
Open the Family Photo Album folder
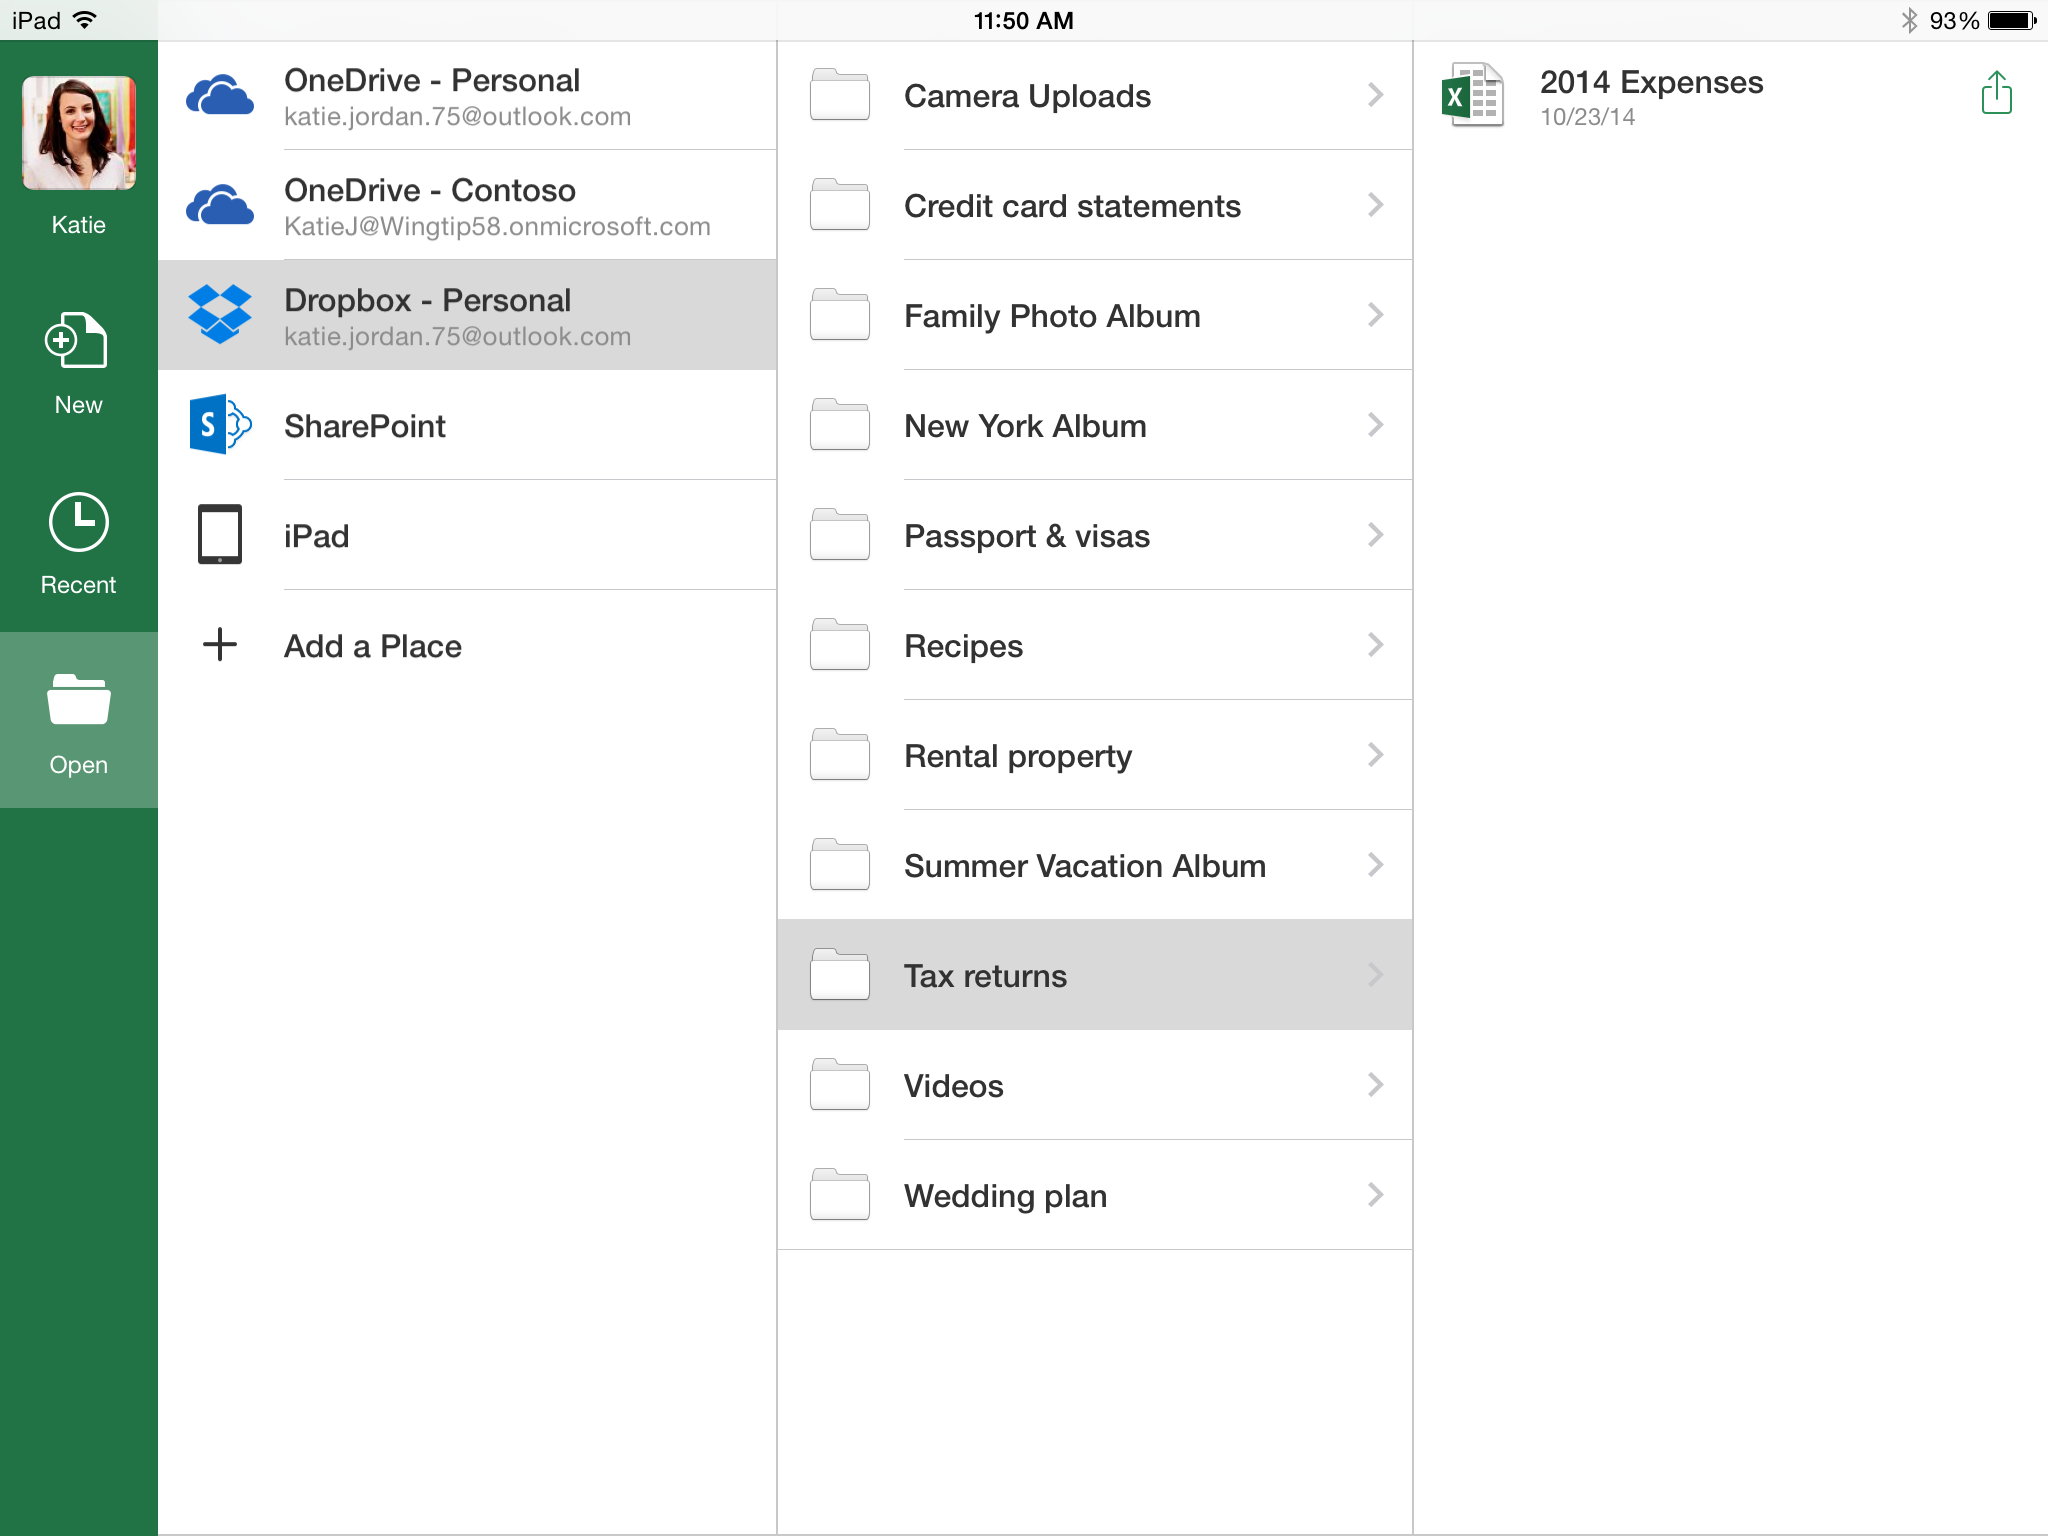(1095, 315)
